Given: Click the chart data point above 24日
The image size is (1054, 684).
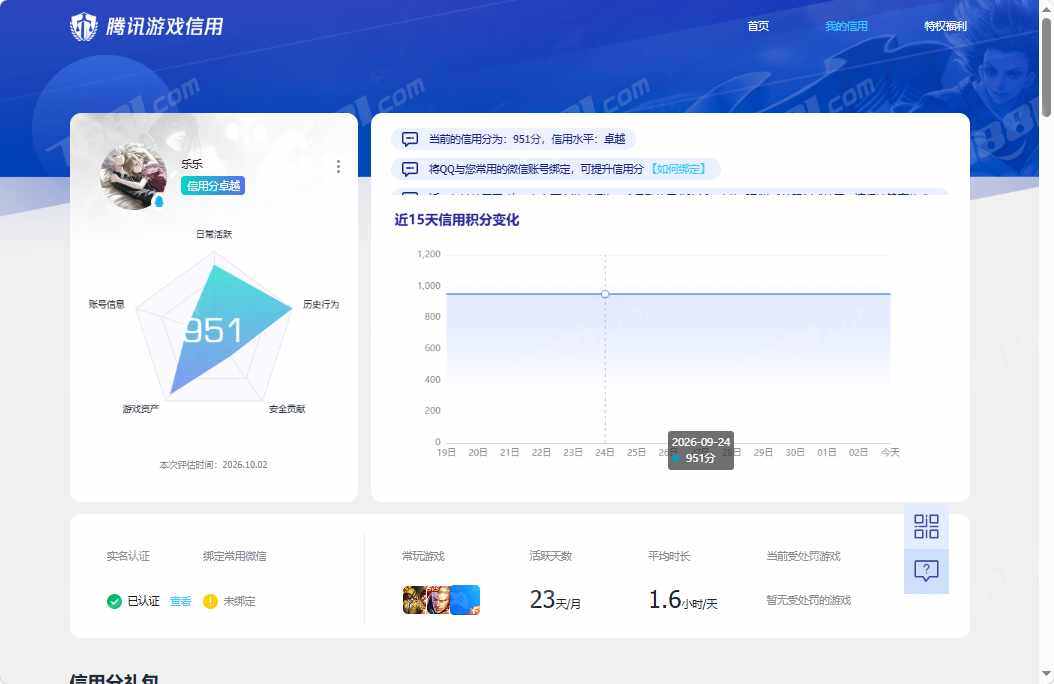Looking at the screenshot, I should [605, 294].
